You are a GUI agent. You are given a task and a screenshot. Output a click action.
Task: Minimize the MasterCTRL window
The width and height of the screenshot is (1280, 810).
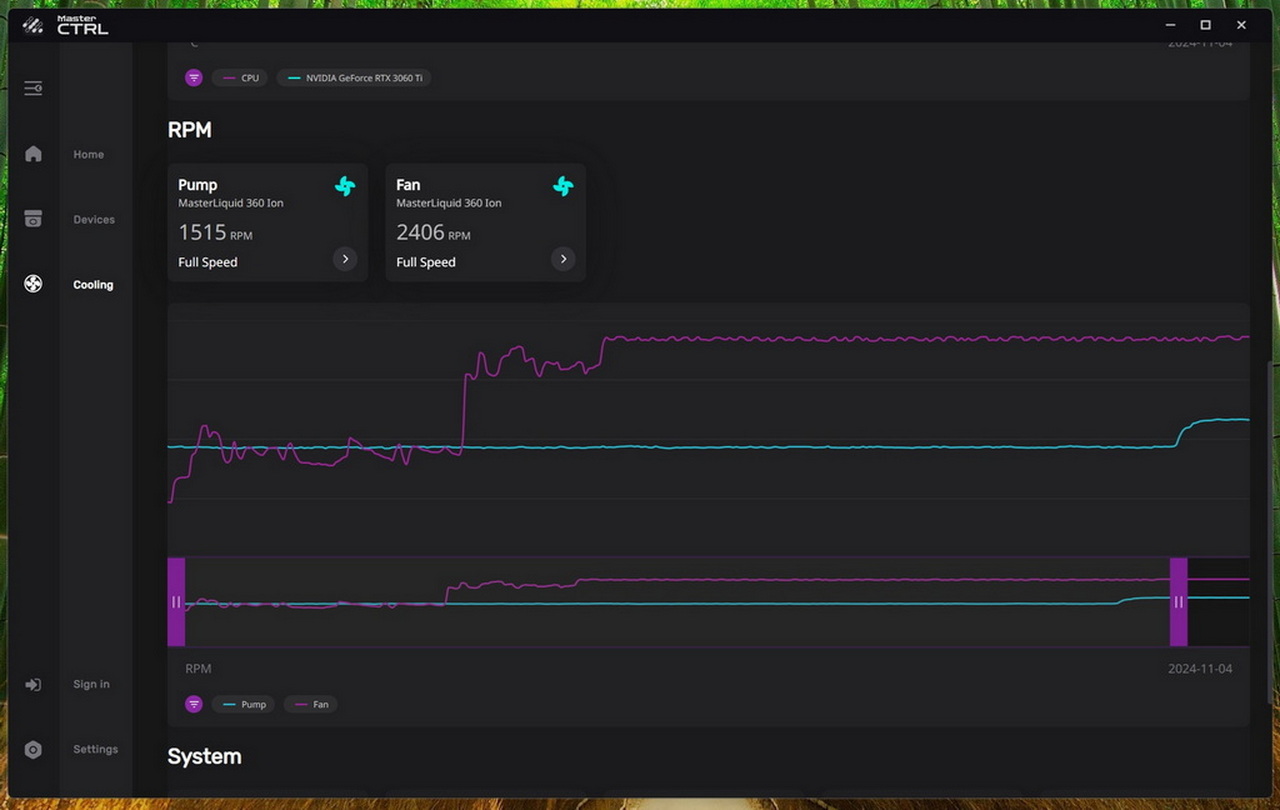coord(1170,25)
